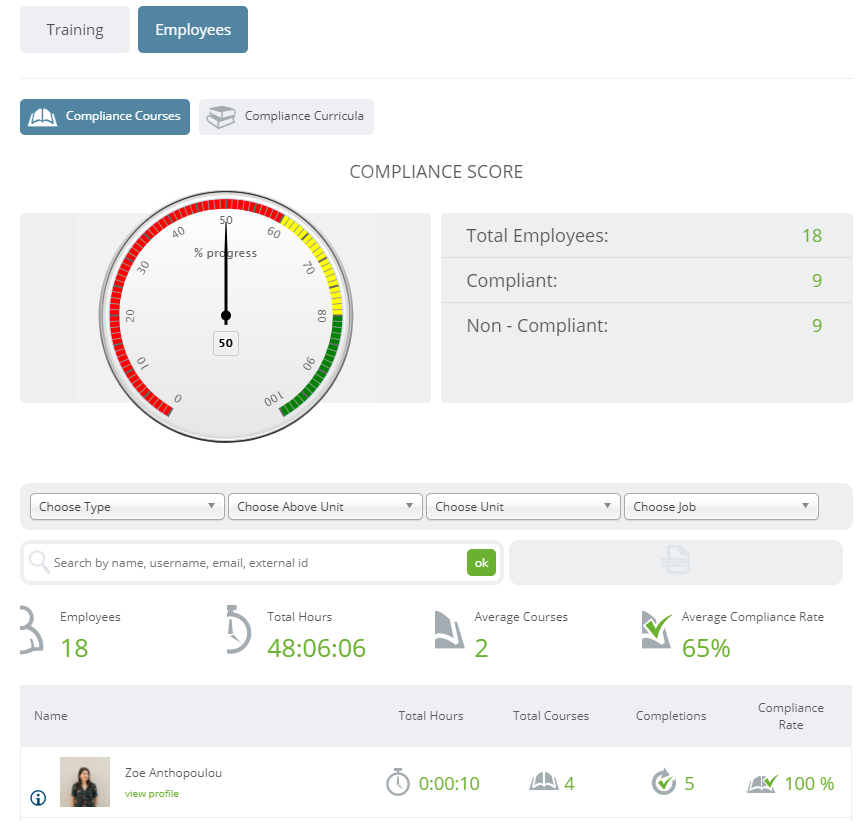Screen dimensions: 866x821
Task: Click the Employees summary person icon
Action: coord(31,629)
